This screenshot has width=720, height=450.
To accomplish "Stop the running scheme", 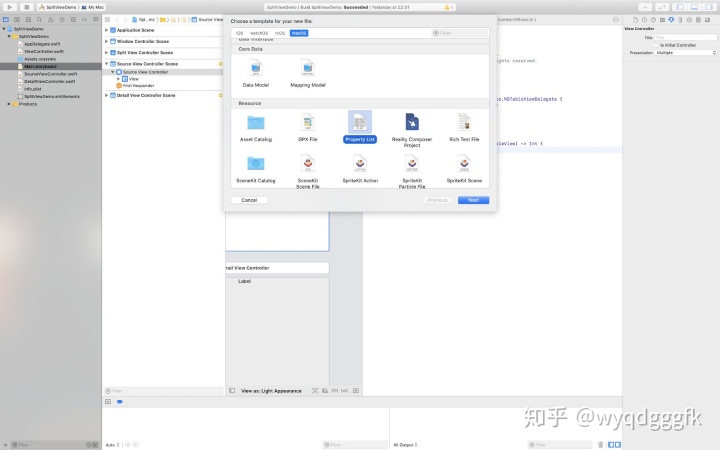I will 26,7.
